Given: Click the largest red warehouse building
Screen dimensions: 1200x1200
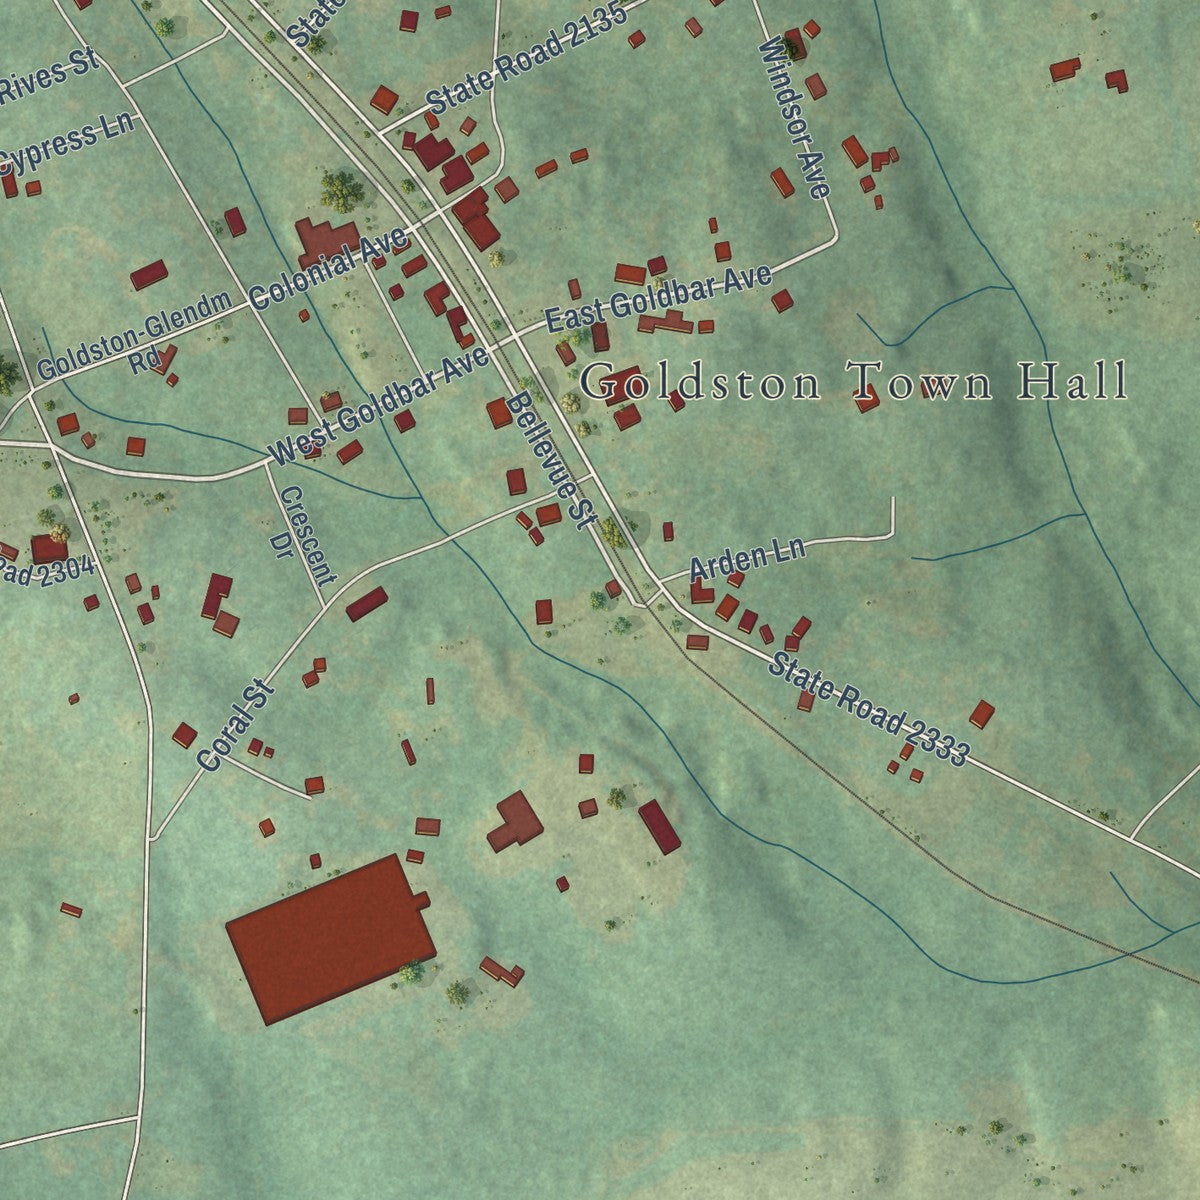Looking at the screenshot, I should point(331,939).
